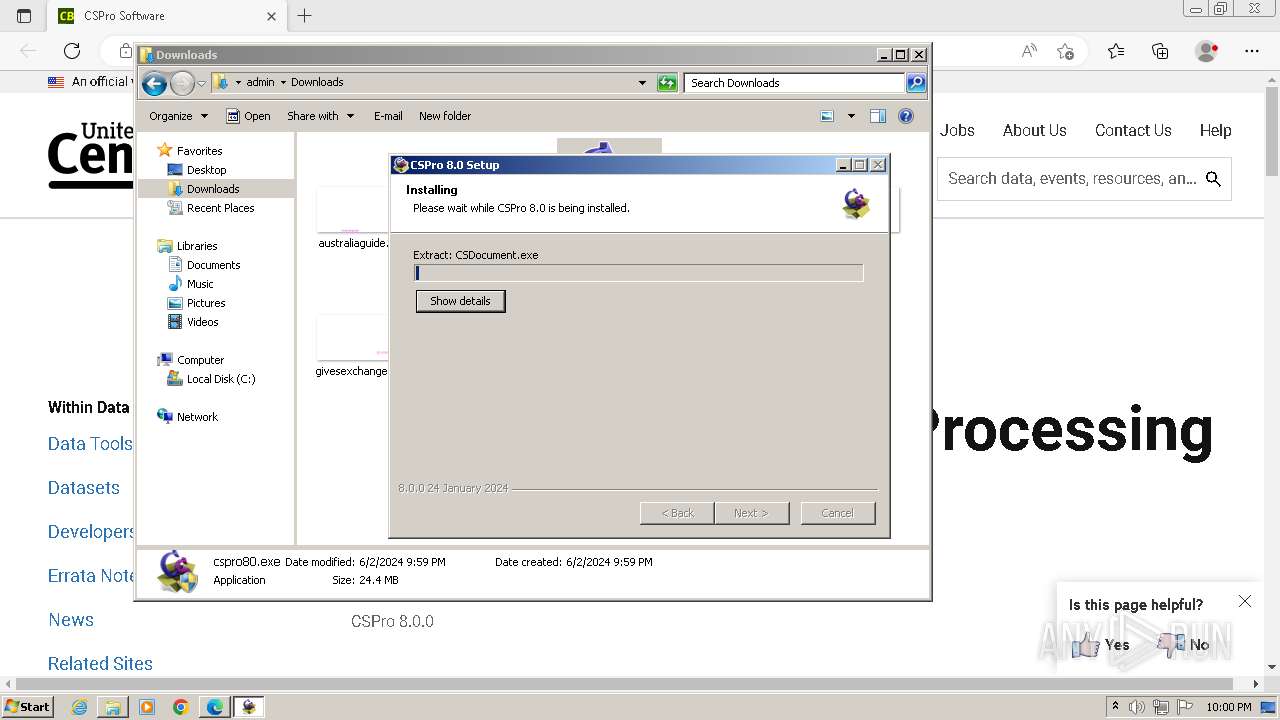Click Jobs link on Census page

click(957, 130)
